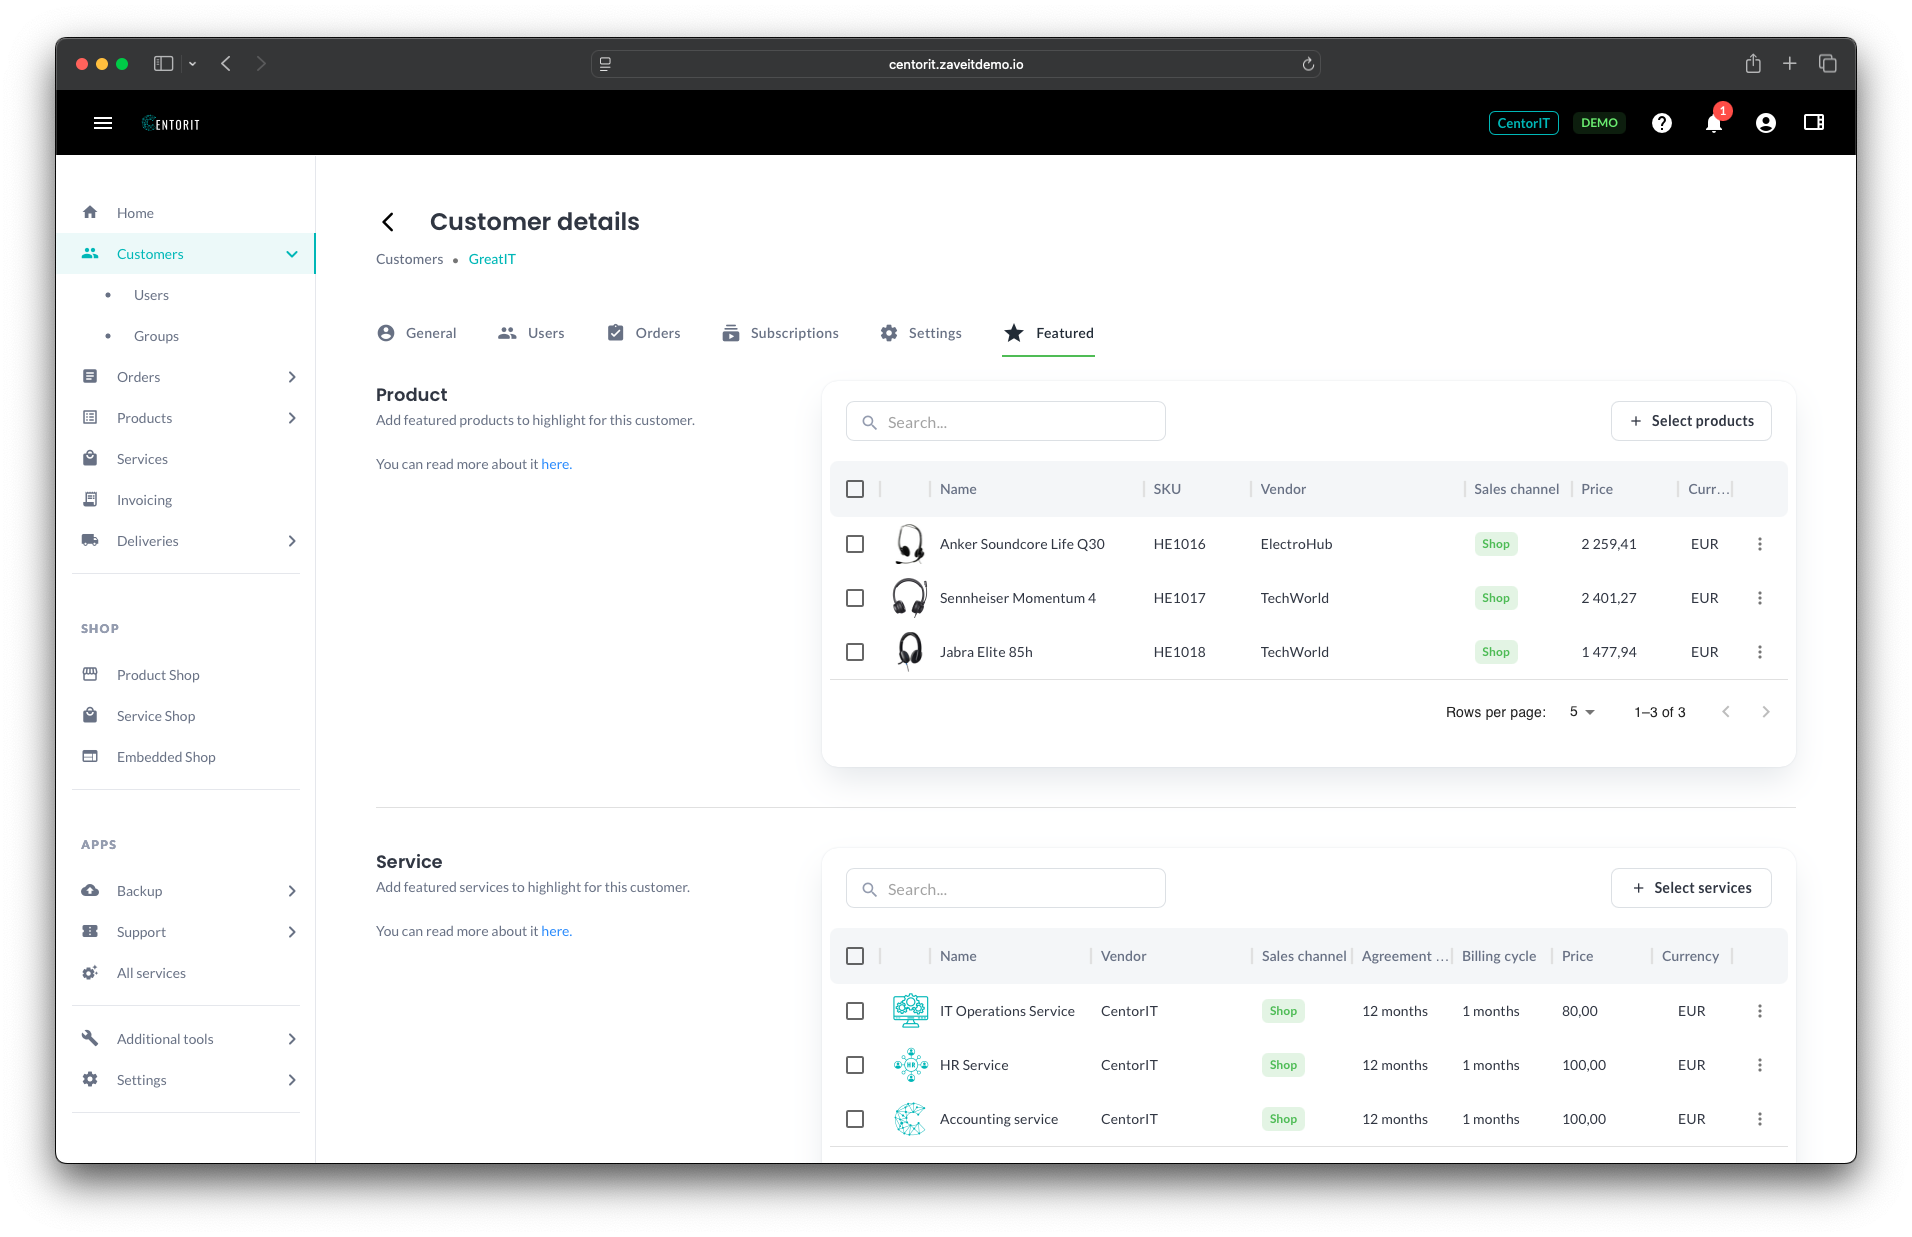Open row menu for IT Operations Service

tap(1760, 1011)
